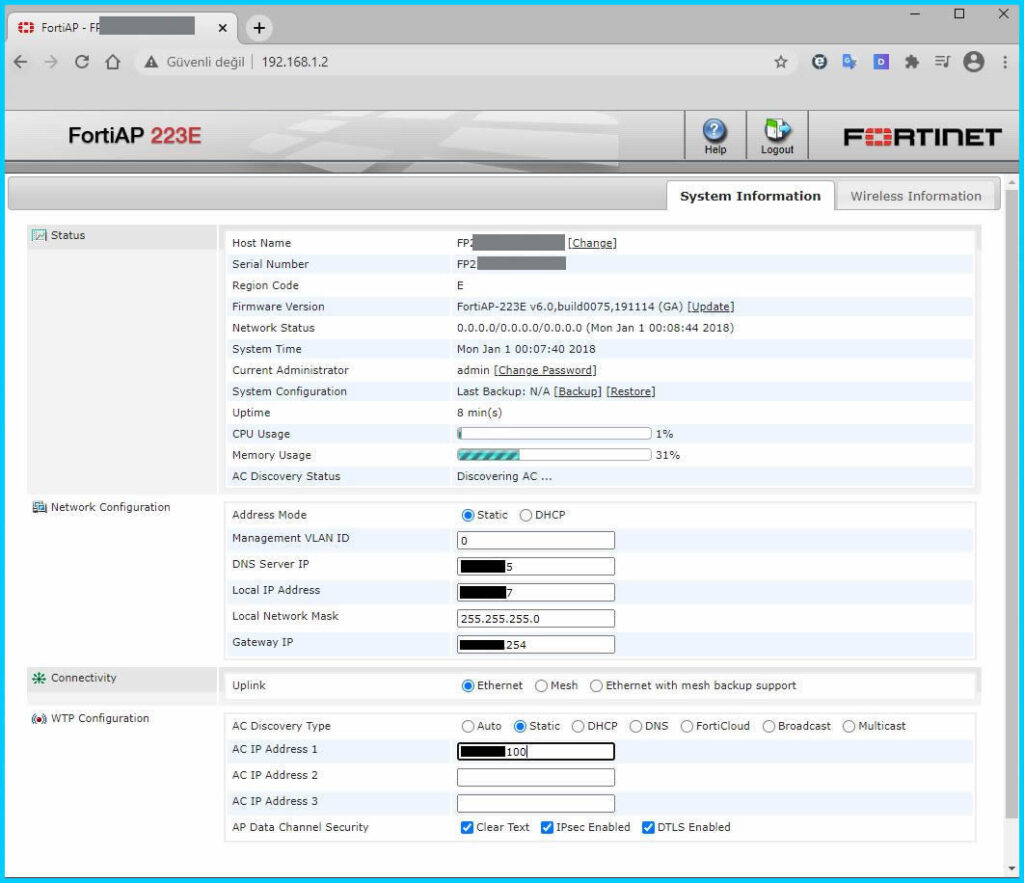Click the Management VLAN ID field

(x=536, y=540)
